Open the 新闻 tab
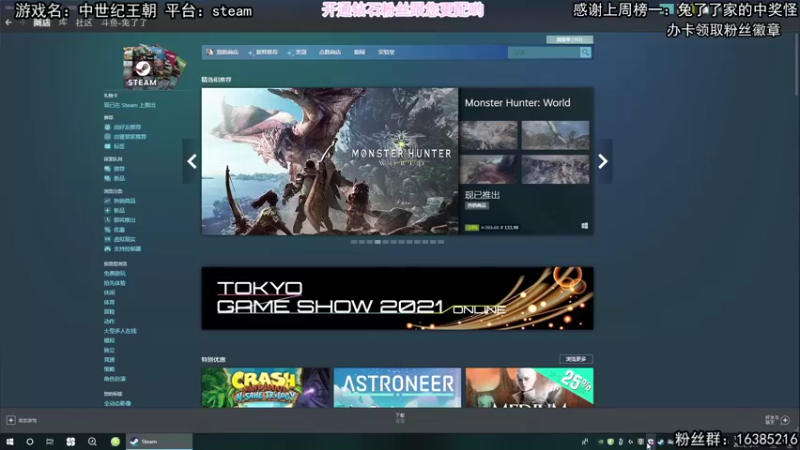800x450 pixels. click(359, 52)
